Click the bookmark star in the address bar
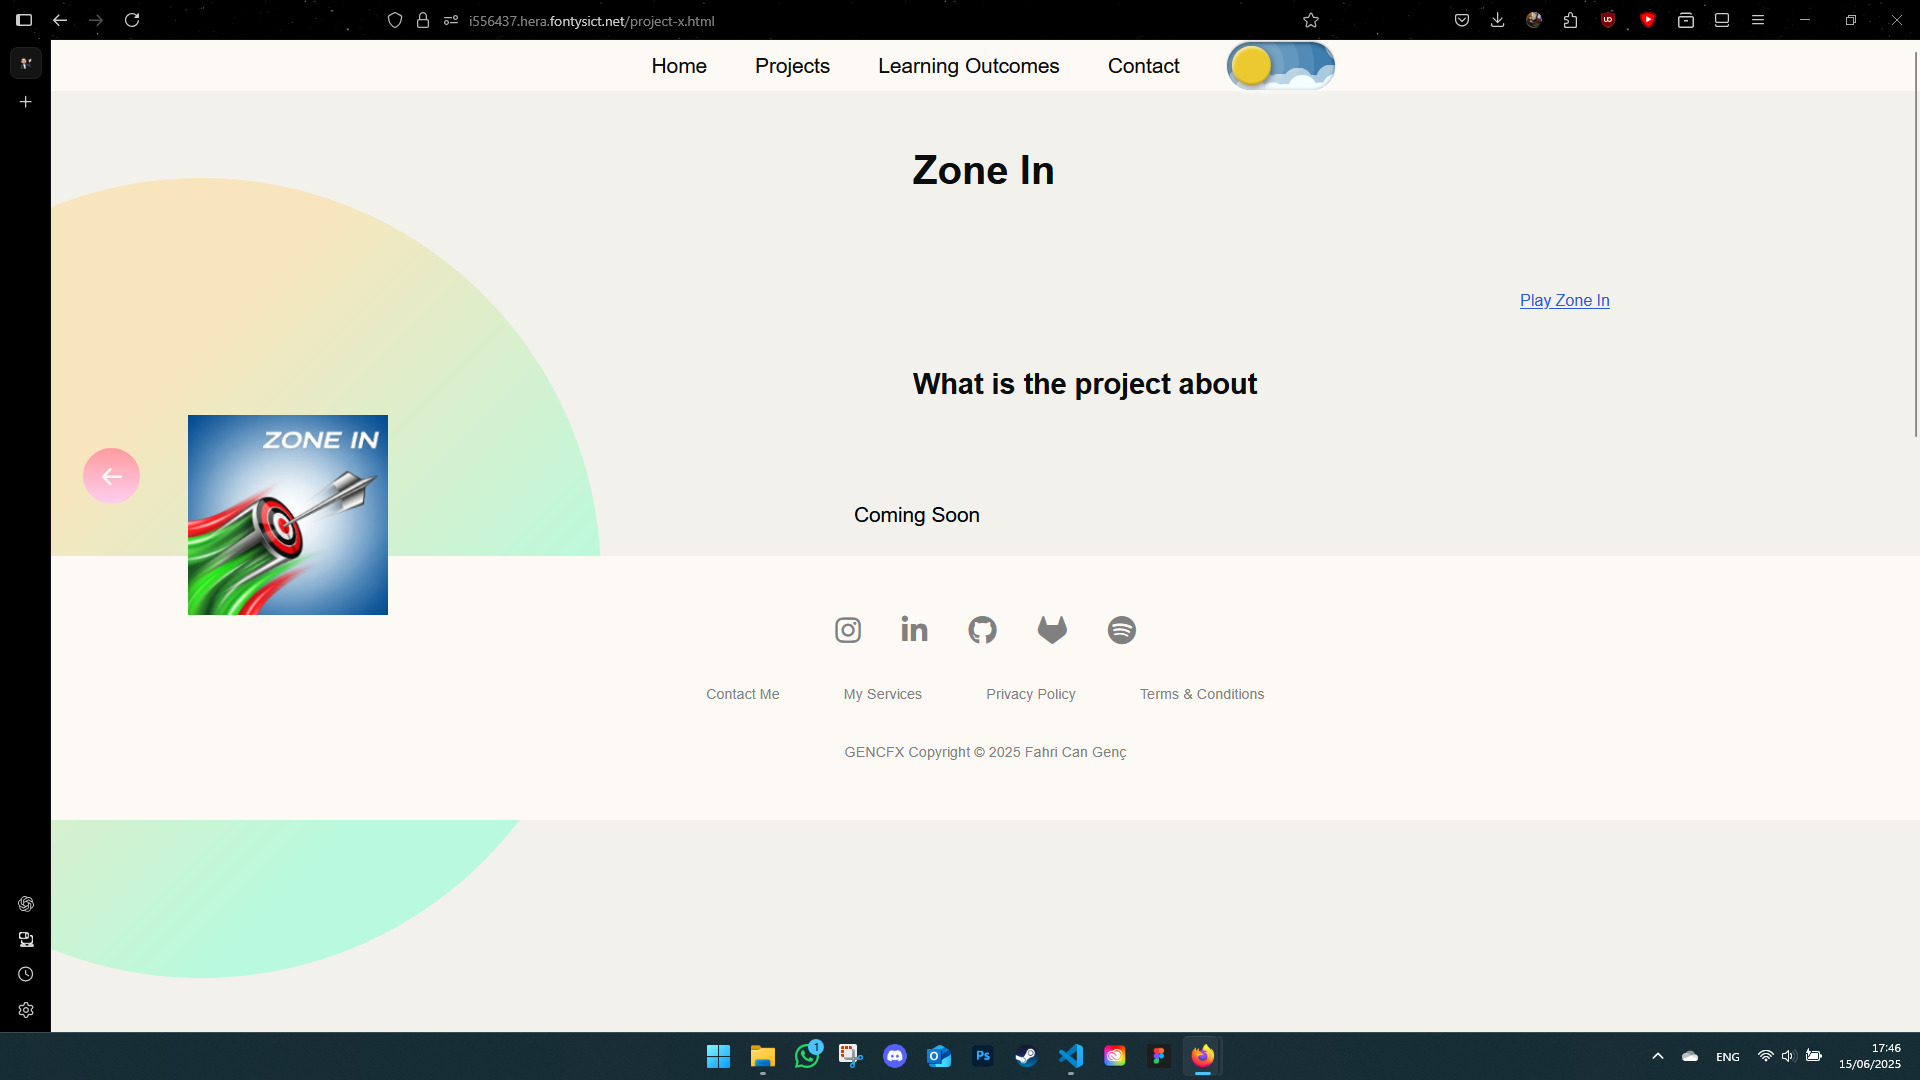 coord(1311,19)
